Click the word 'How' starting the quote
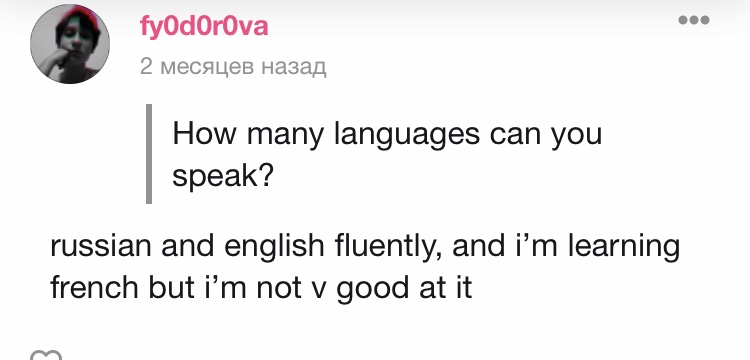The image size is (750, 360). tap(204, 134)
